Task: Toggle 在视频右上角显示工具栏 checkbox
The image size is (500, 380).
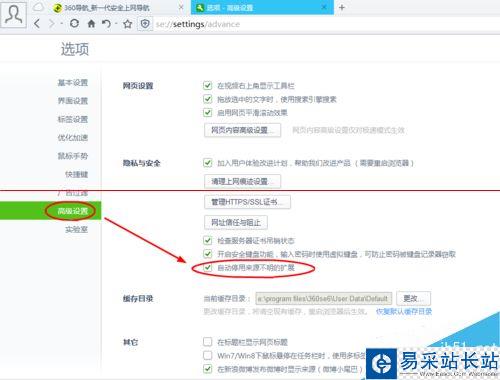Action: pos(207,86)
